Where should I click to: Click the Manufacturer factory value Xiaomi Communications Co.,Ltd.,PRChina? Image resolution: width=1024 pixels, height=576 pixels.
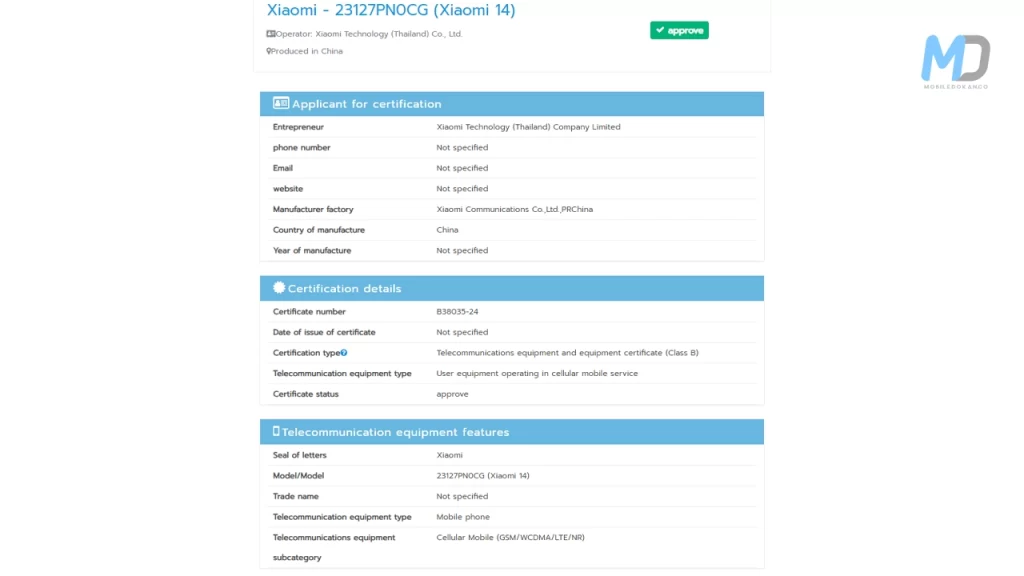tap(515, 209)
